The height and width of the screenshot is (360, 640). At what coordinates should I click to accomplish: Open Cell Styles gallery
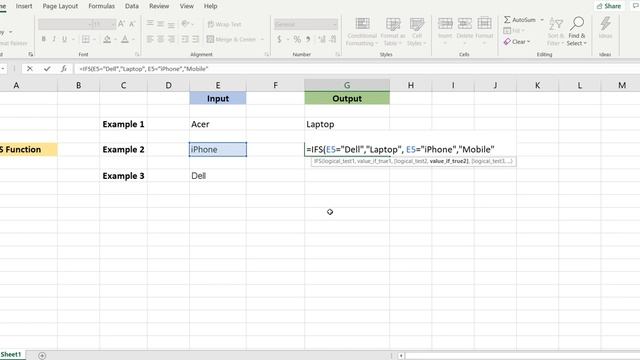(x=417, y=32)
